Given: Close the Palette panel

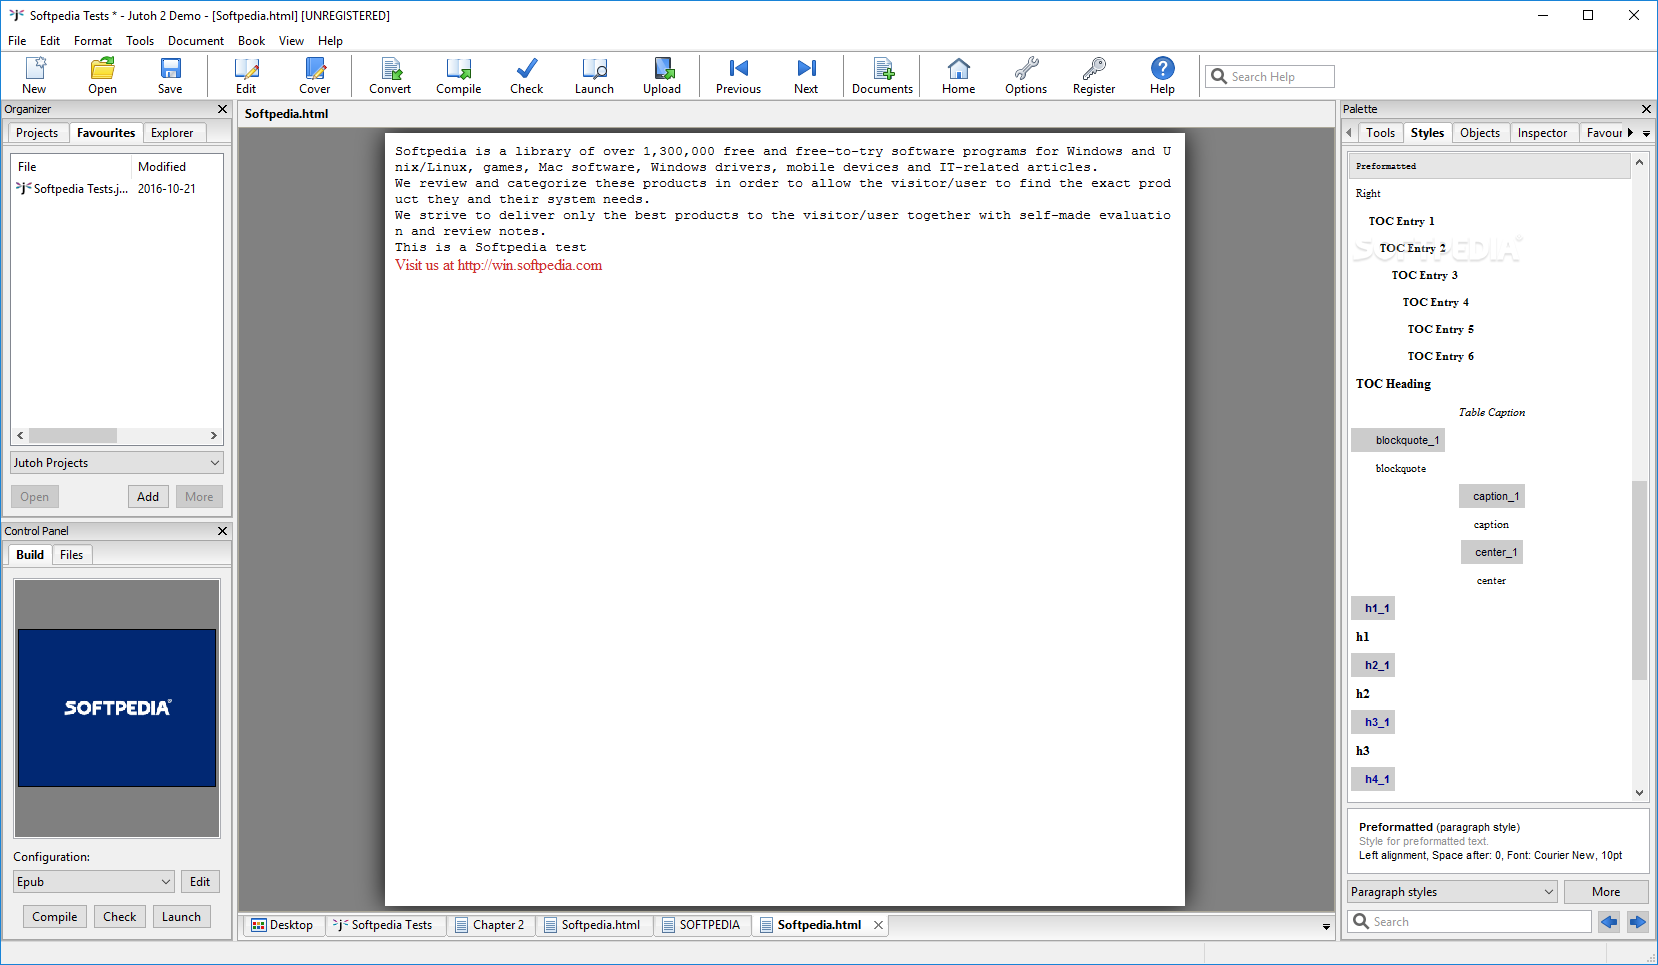Looking at the screenshot, I should [x=1646, y=109].
